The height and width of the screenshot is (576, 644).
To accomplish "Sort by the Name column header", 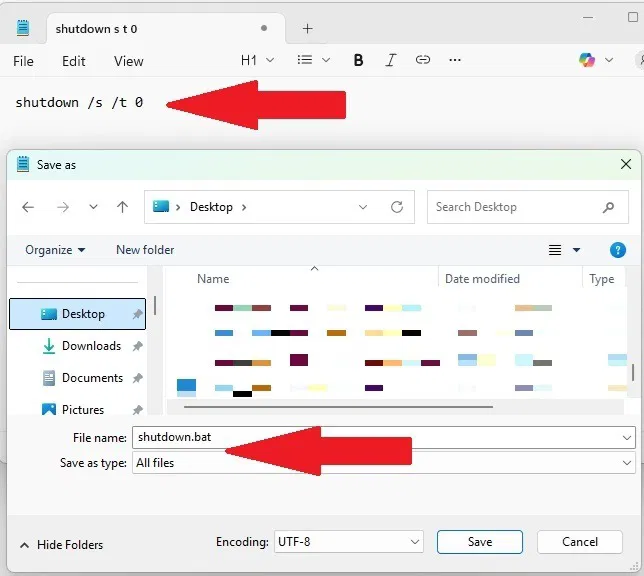I will (213, 279).
